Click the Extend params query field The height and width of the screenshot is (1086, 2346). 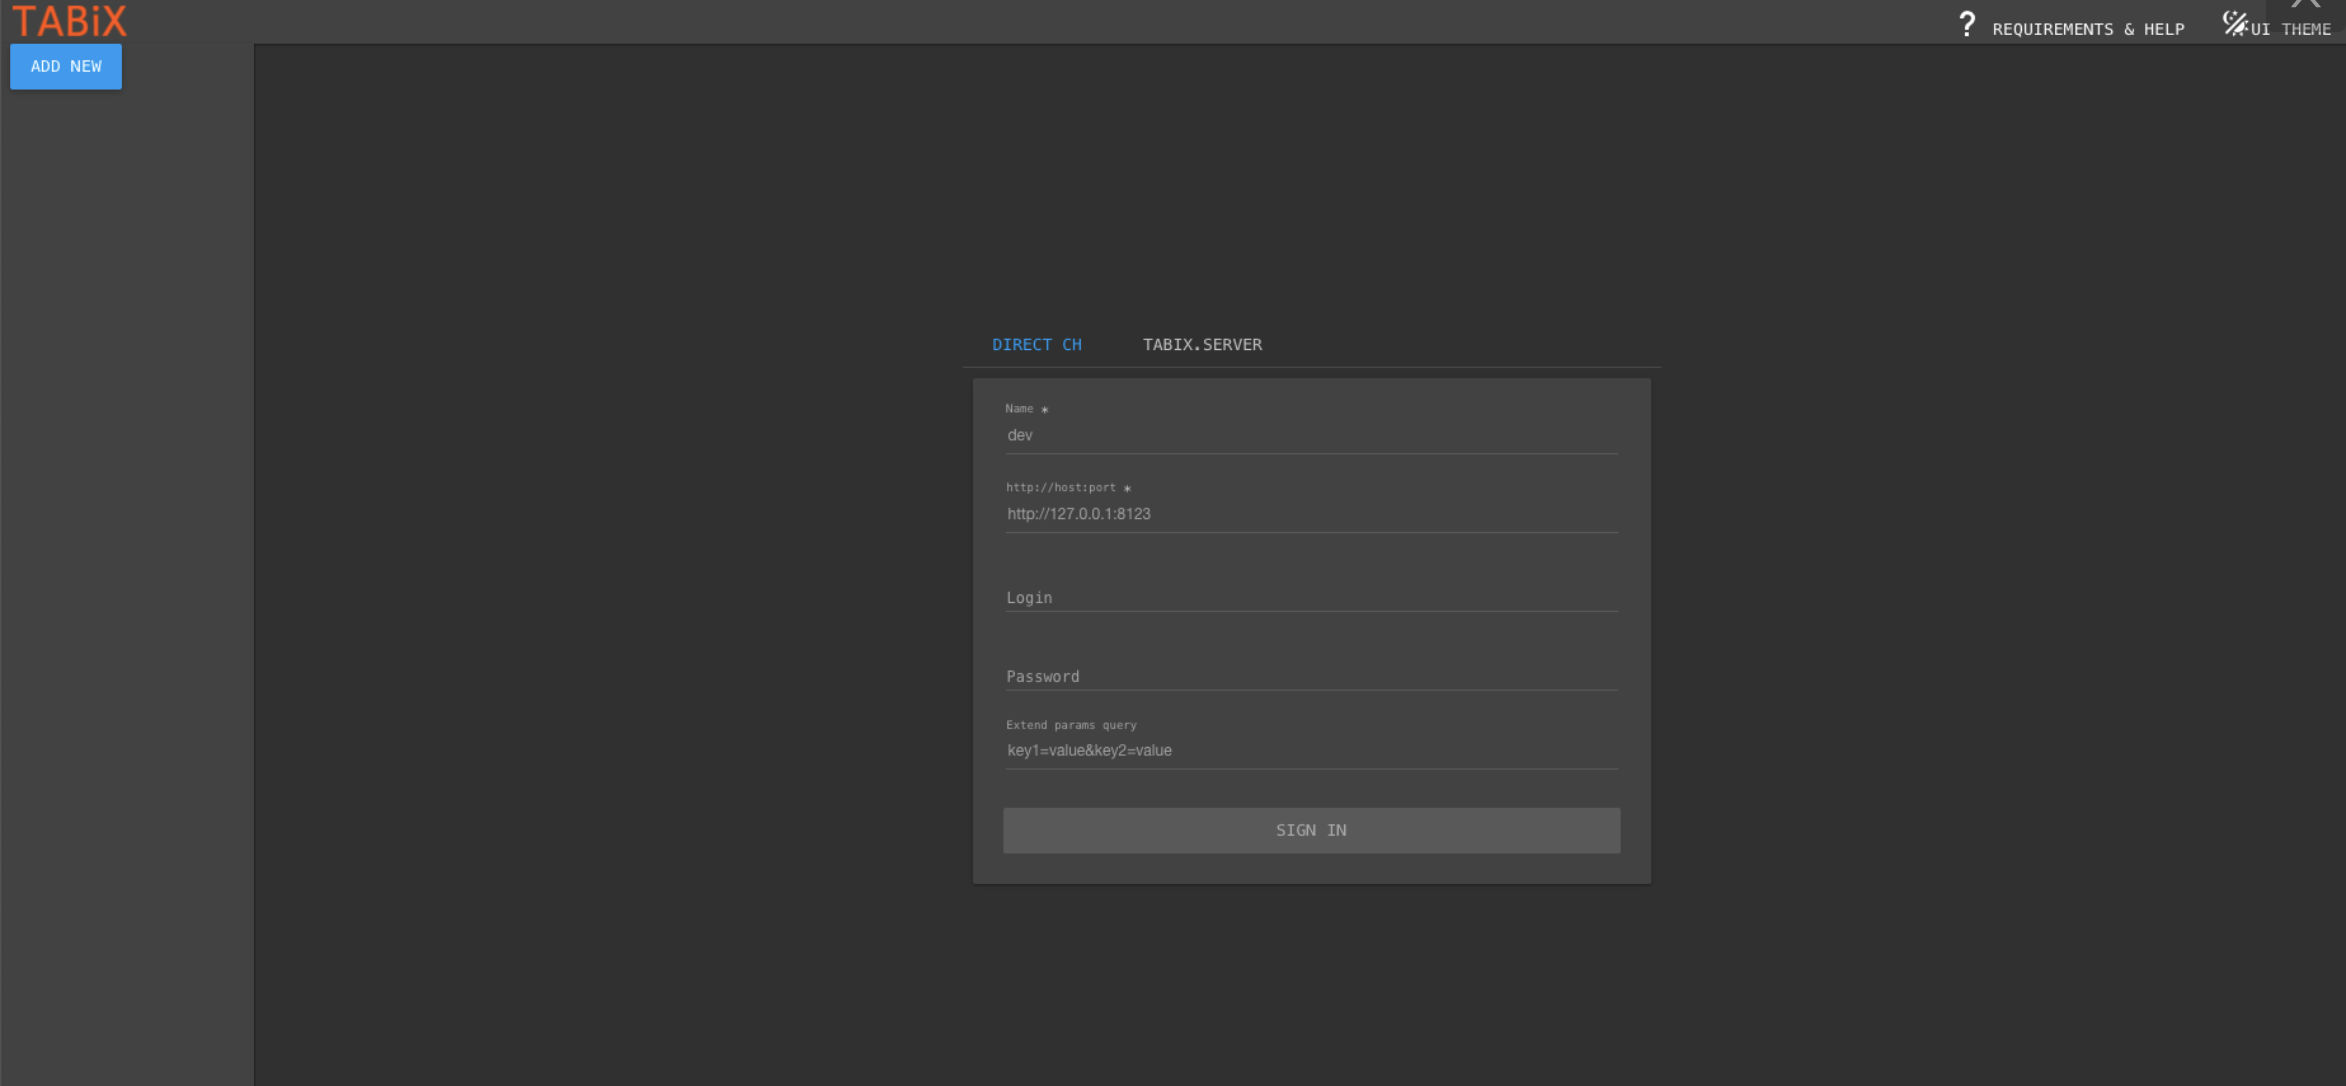coord(1311,751)
